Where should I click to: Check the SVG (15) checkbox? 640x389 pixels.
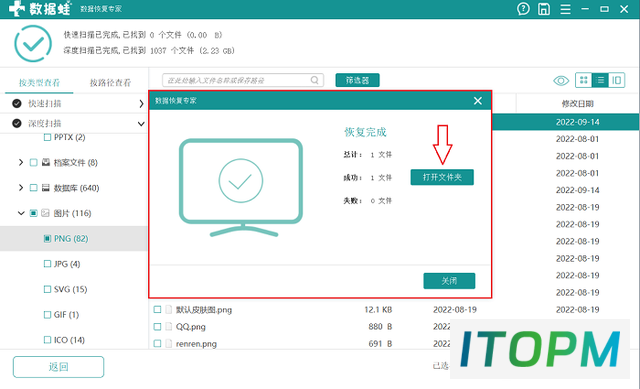(47, 289)
